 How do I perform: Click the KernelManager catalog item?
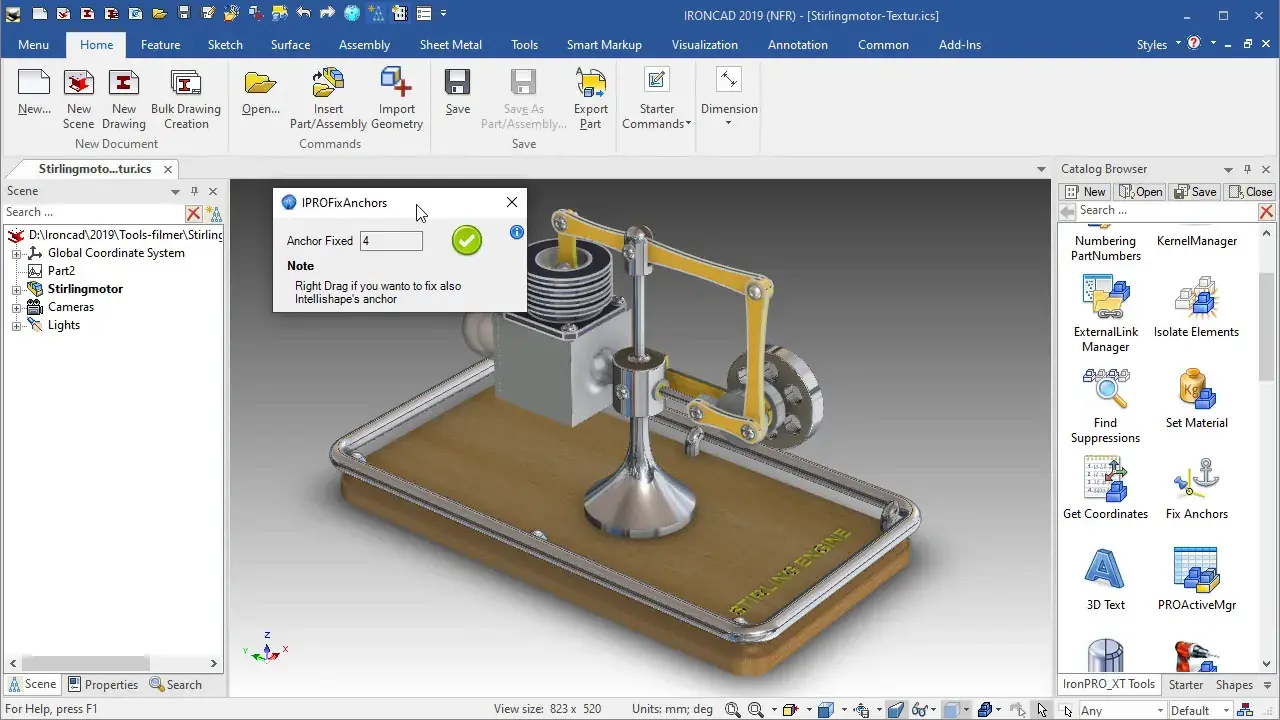1196,240
